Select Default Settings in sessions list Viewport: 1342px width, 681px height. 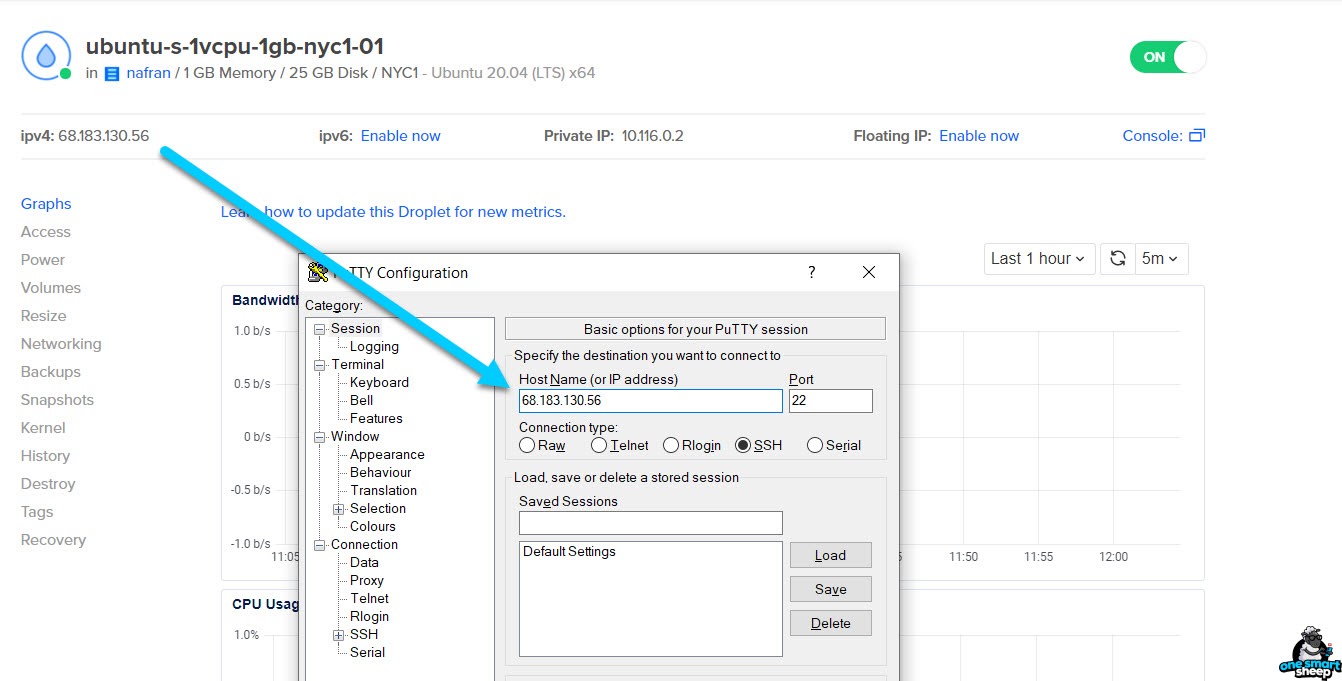pos(569,551)
